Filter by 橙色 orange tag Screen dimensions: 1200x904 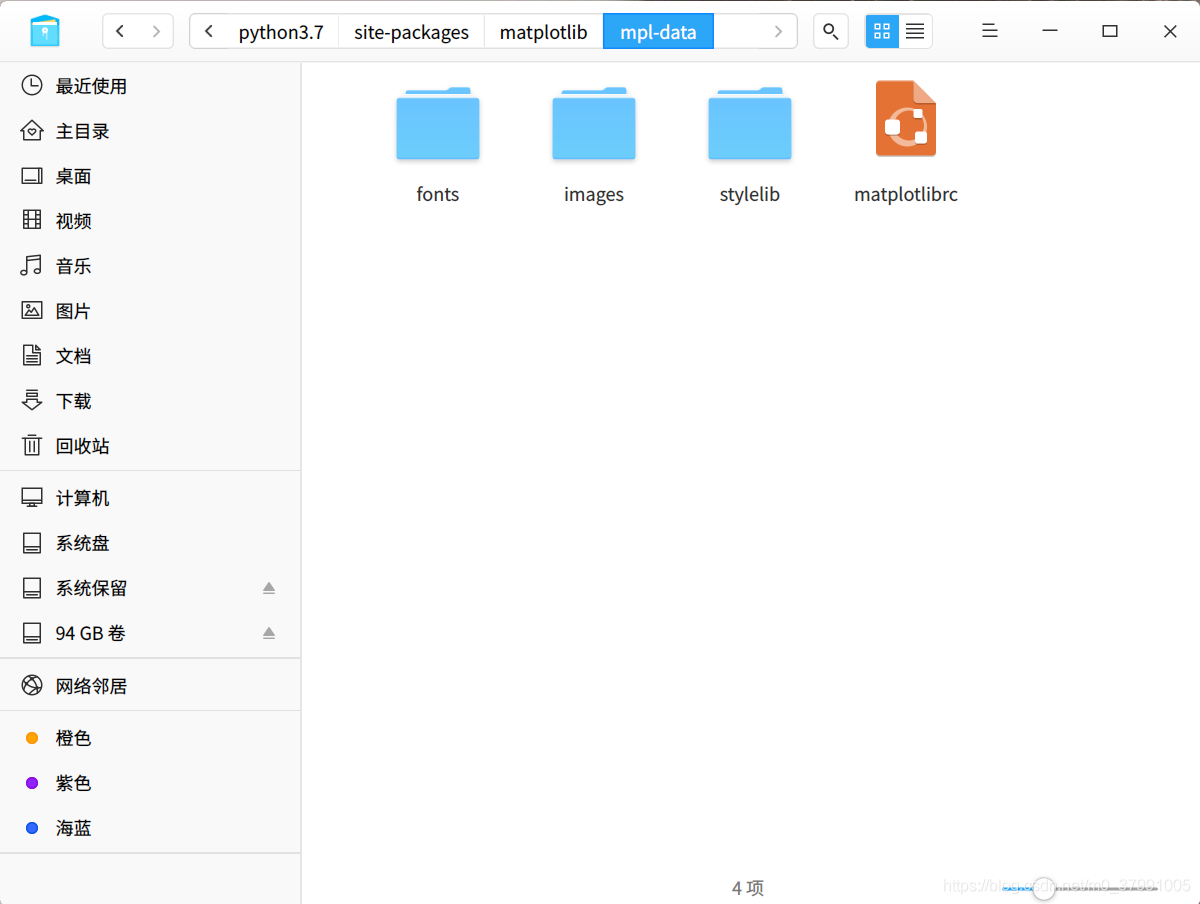click(x=150, y=738)
